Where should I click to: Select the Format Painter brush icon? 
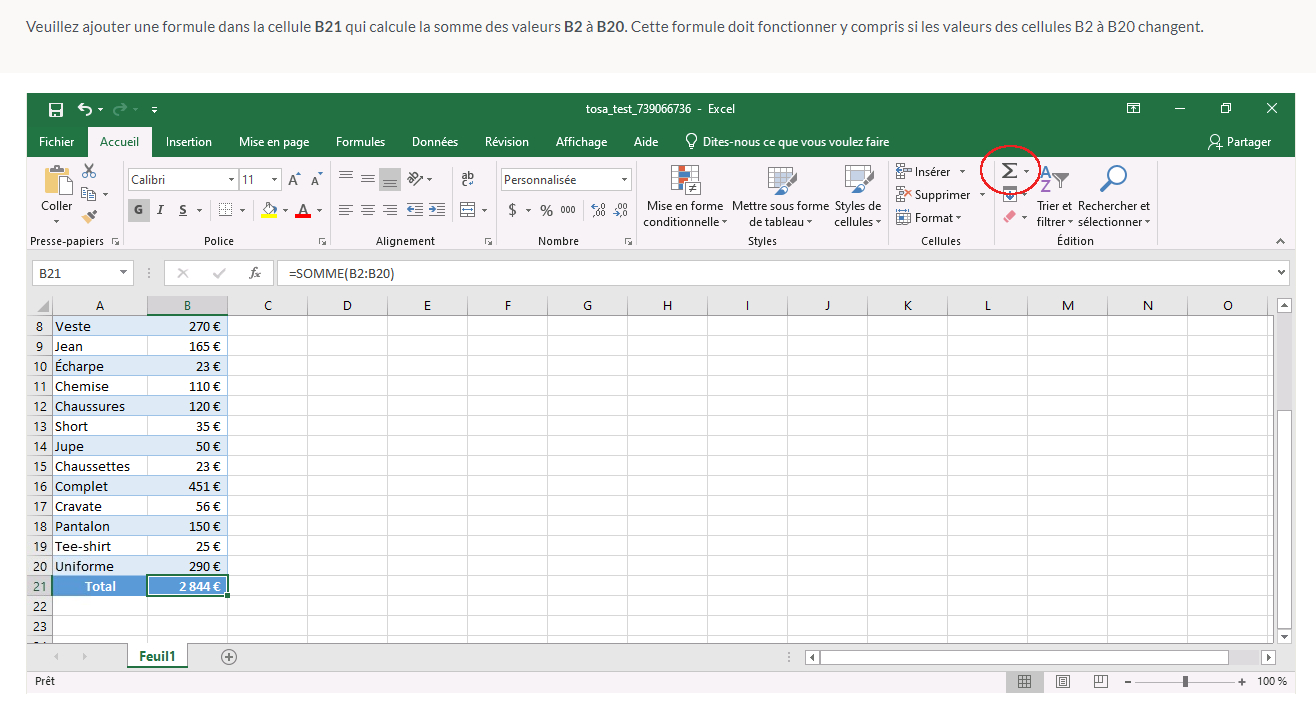(x=89, y=216)
